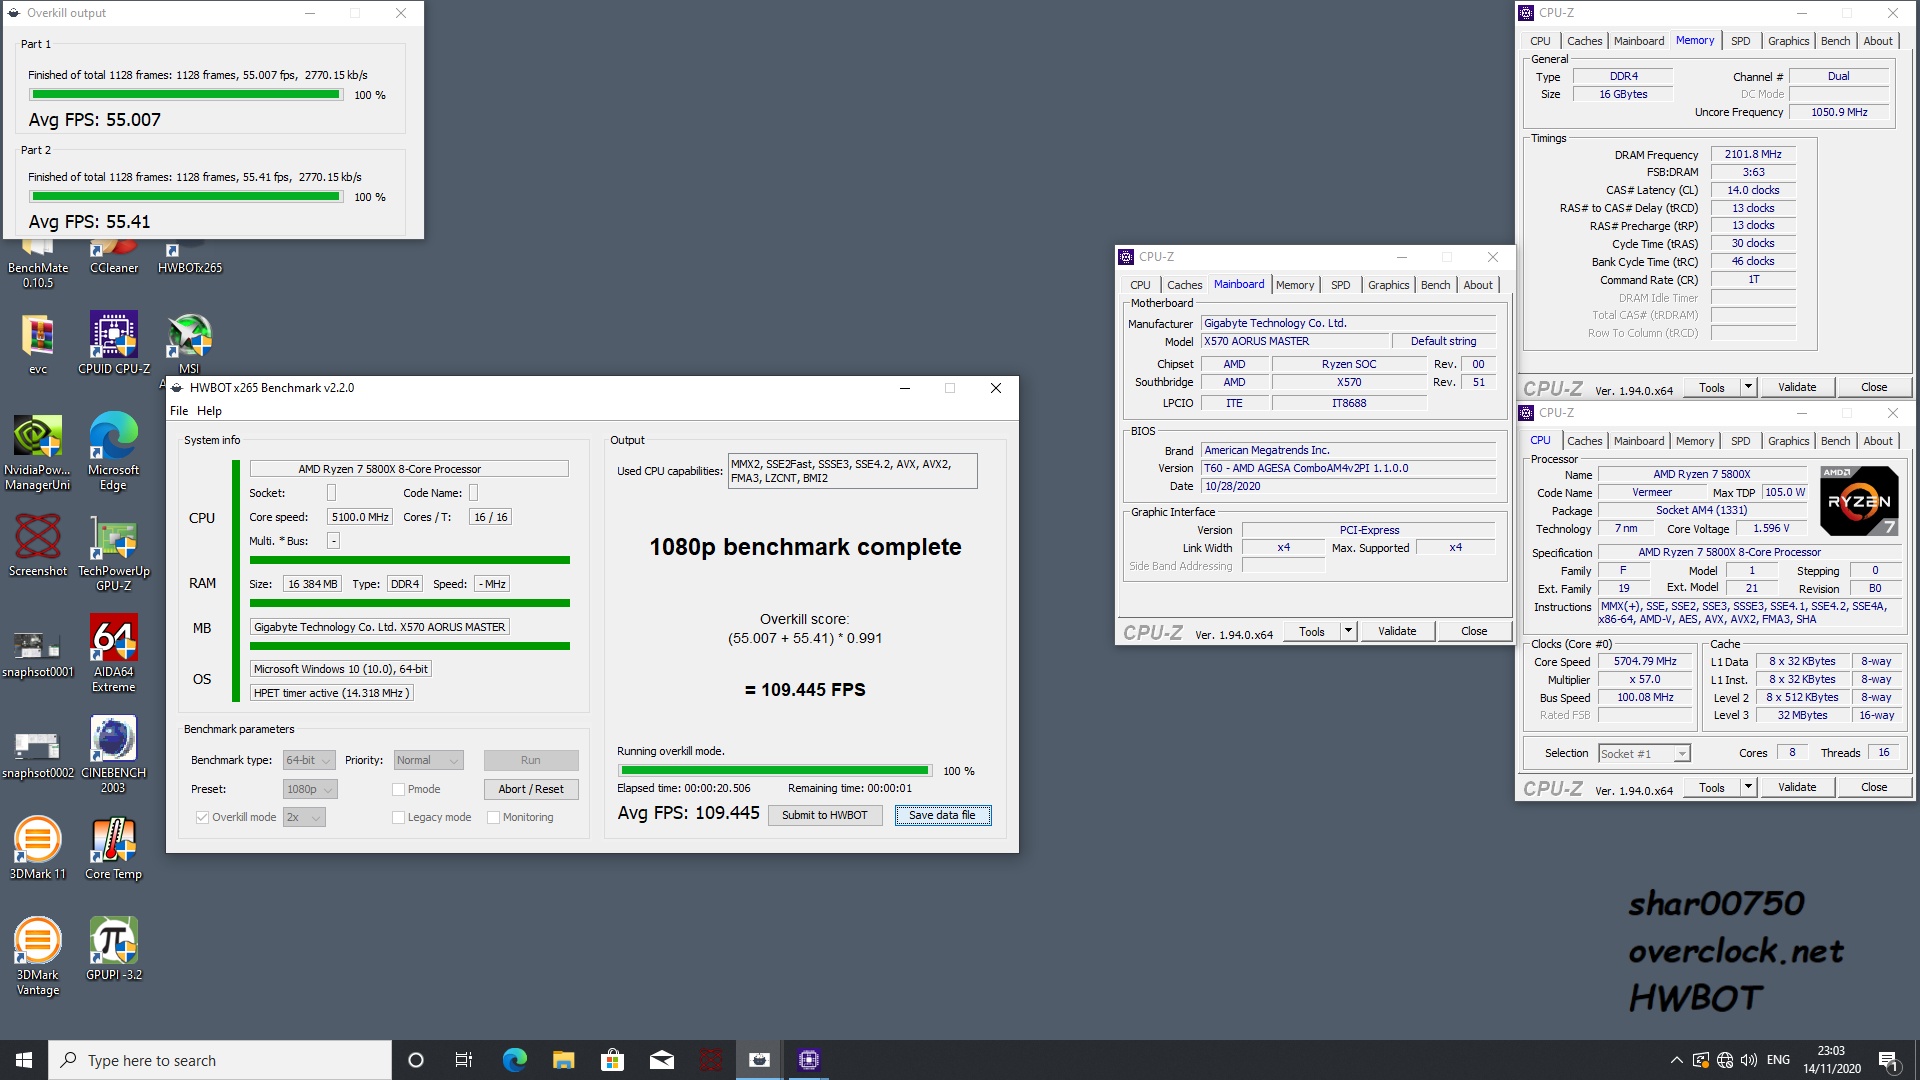
Task: Switch ENG input language indicator
Action: click(1778, 1060)
